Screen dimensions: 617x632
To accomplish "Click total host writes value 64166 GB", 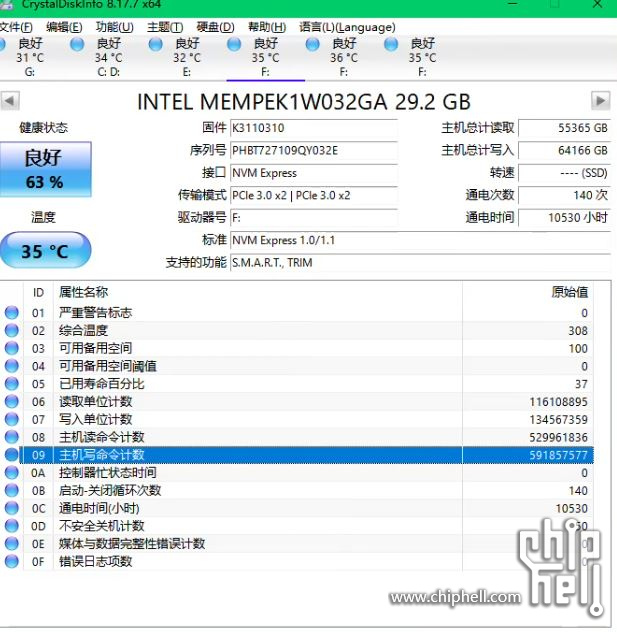I will coord(565,151).
